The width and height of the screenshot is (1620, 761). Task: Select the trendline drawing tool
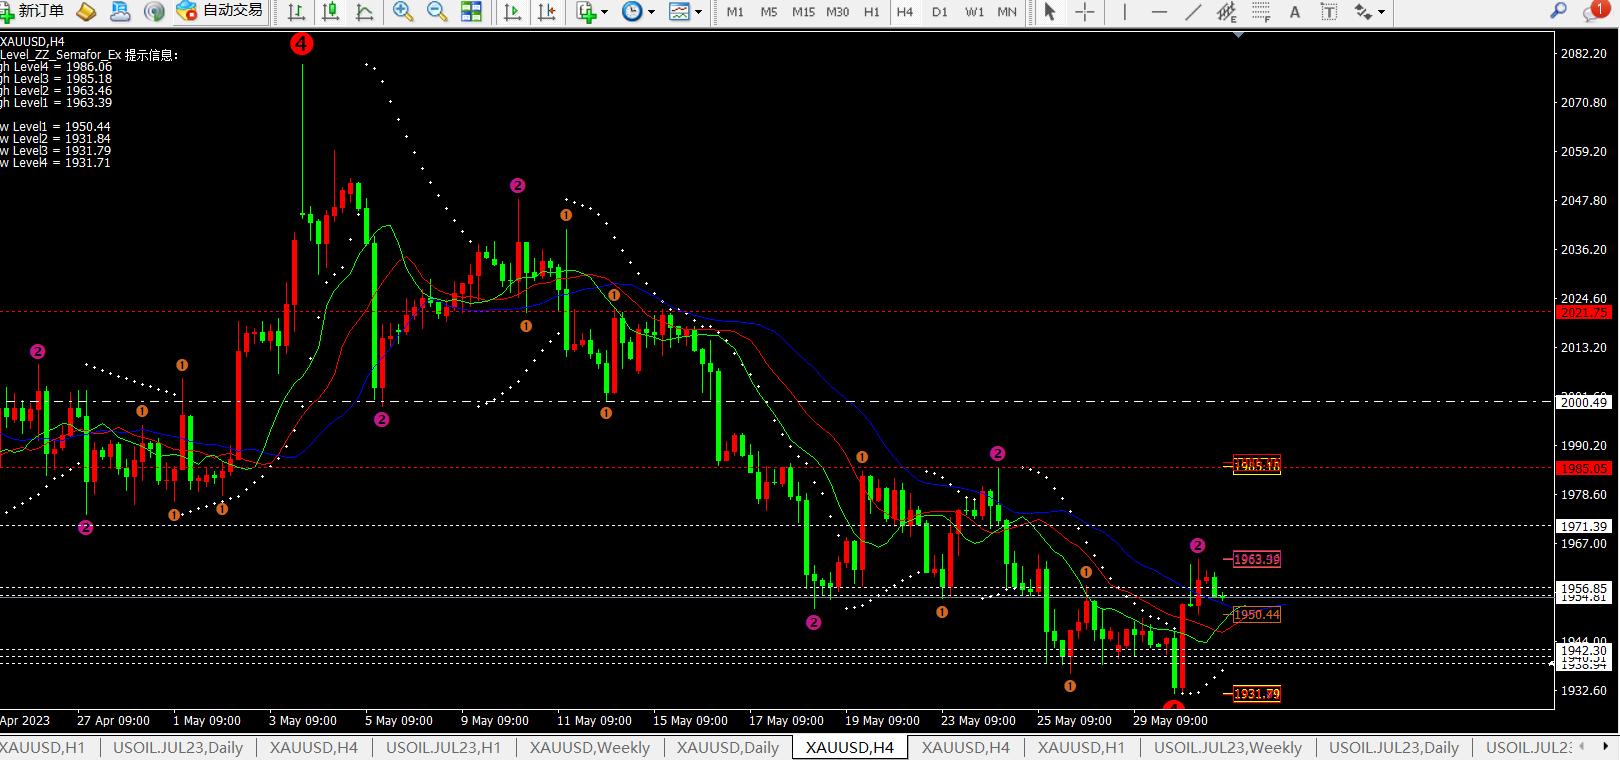pos(1193,12)
